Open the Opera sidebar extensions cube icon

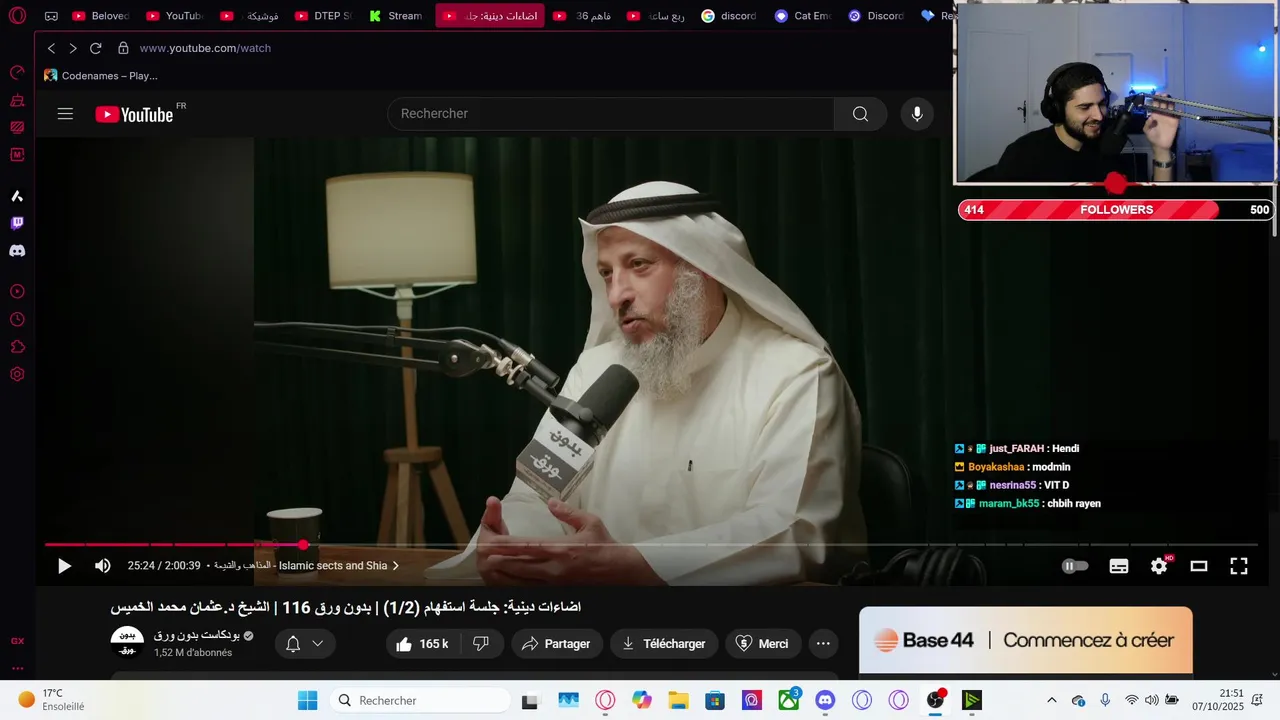[17, 347]
